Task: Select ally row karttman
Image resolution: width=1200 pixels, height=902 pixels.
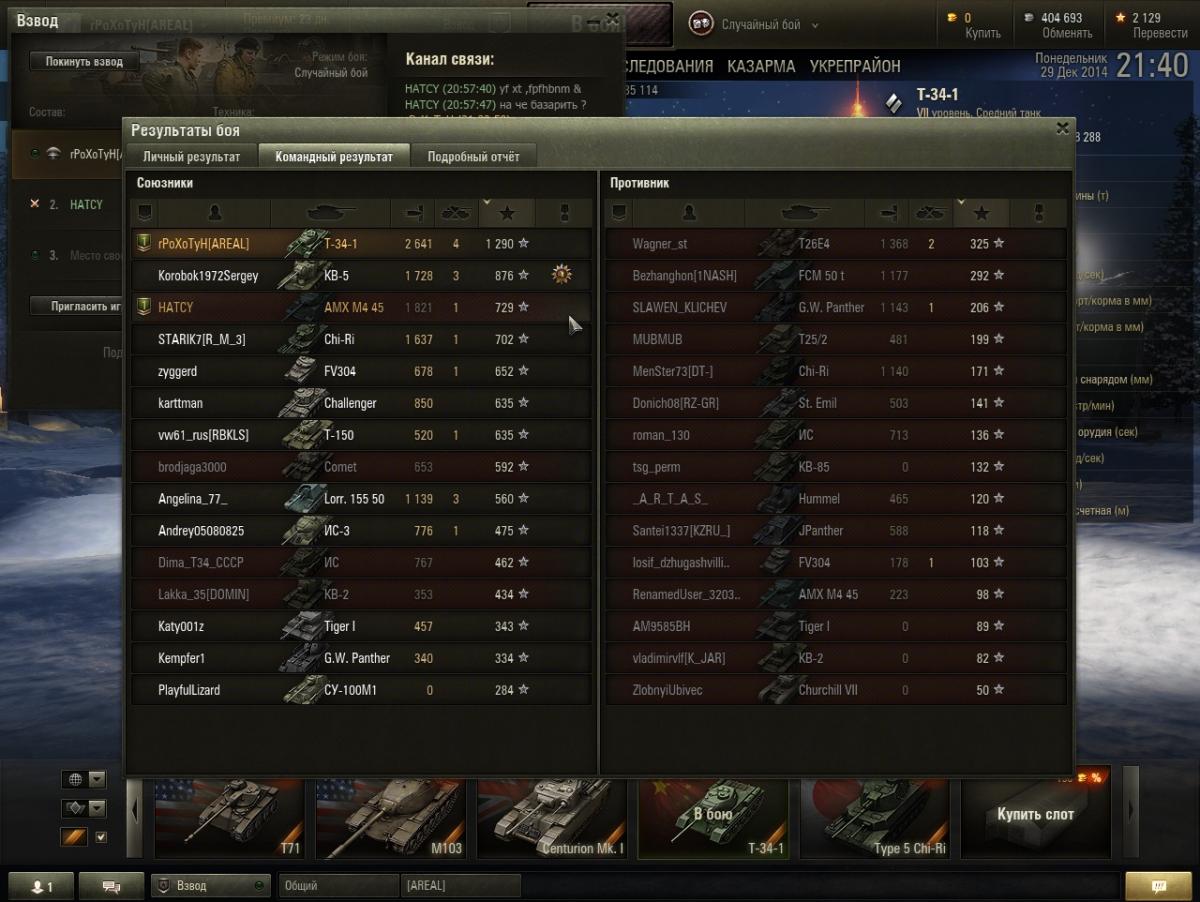Action: pos(361,403)
